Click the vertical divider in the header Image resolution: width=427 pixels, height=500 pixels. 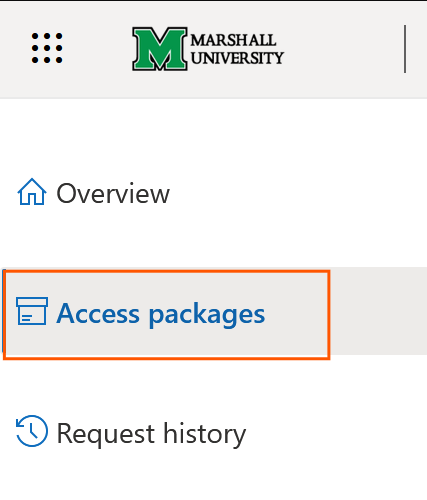[x=405, y=49]
